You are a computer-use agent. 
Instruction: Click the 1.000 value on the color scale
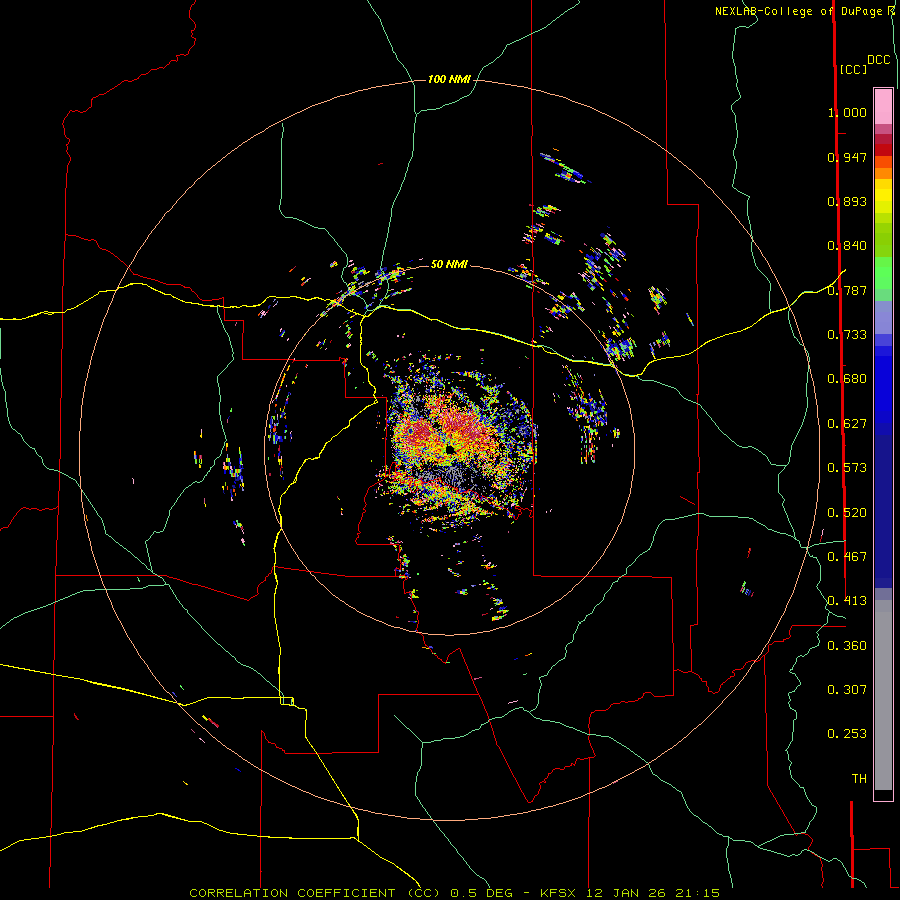pyautogui.click(x=847, y=112)
